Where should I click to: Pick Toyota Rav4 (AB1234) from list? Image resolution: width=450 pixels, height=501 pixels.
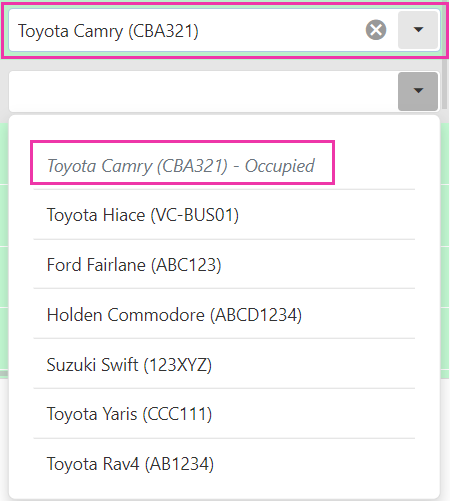pos(224,464)
